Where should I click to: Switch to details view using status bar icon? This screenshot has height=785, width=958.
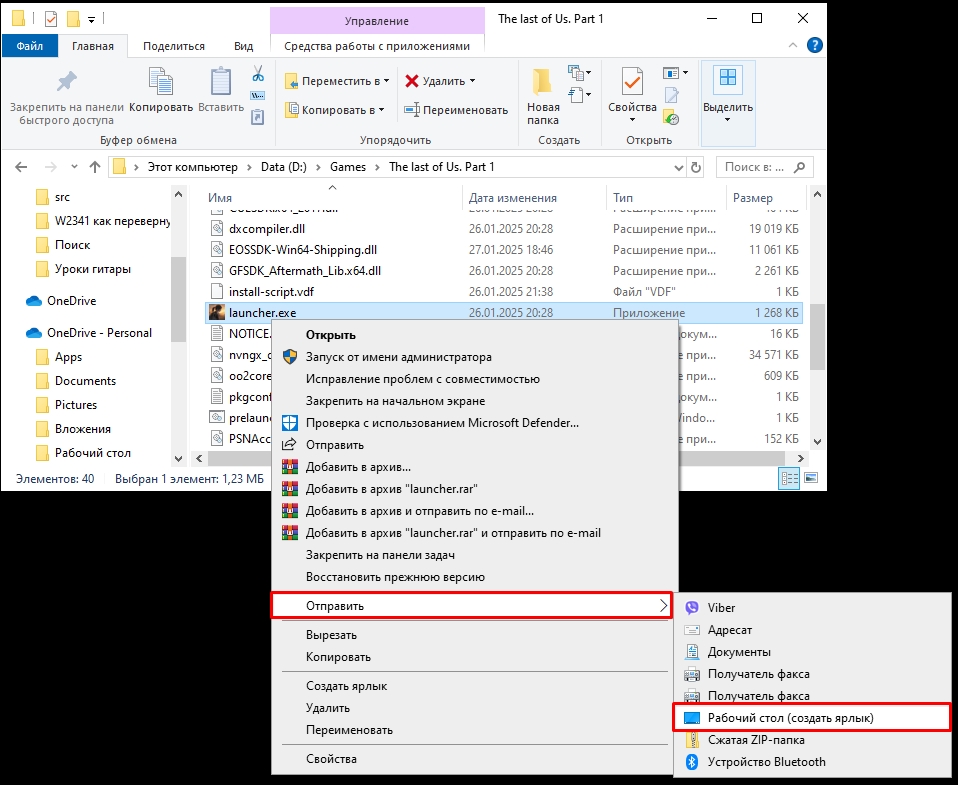[789, 478]
